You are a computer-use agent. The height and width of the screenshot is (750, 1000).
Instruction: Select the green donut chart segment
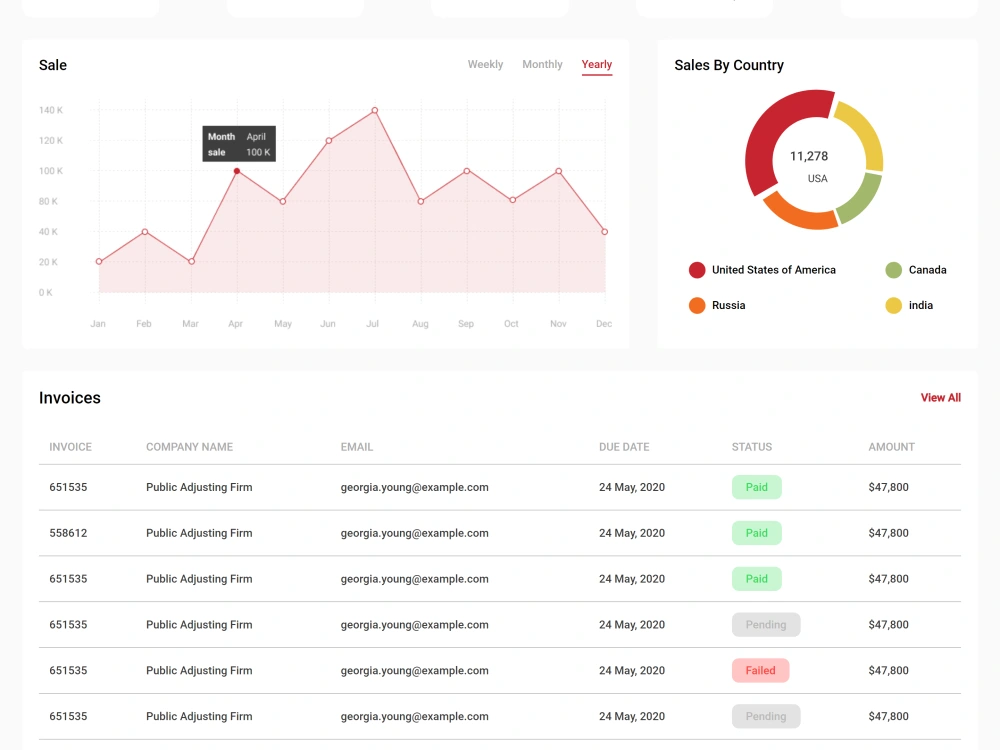pos(863,200)
